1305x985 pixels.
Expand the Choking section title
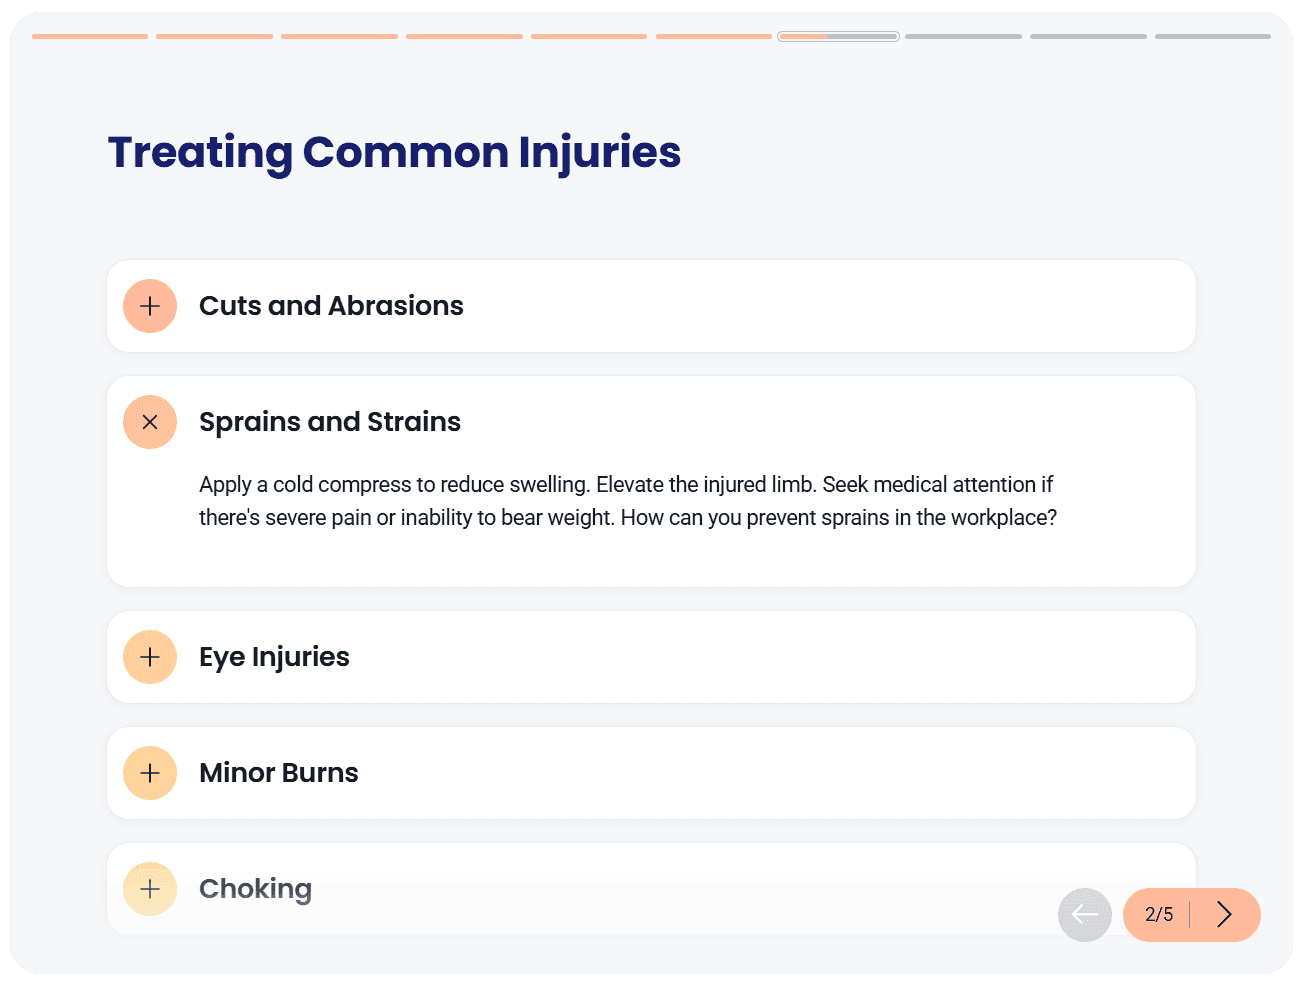(255, 889)
